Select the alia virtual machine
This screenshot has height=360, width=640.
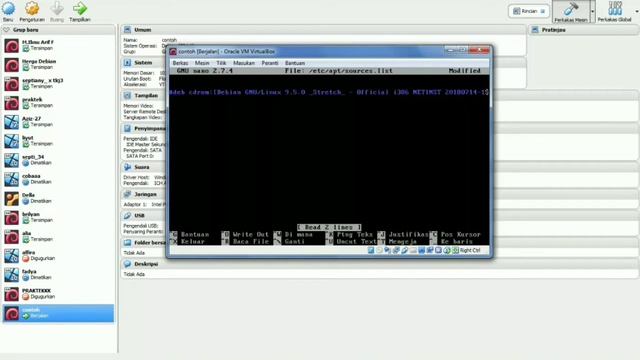58,236
